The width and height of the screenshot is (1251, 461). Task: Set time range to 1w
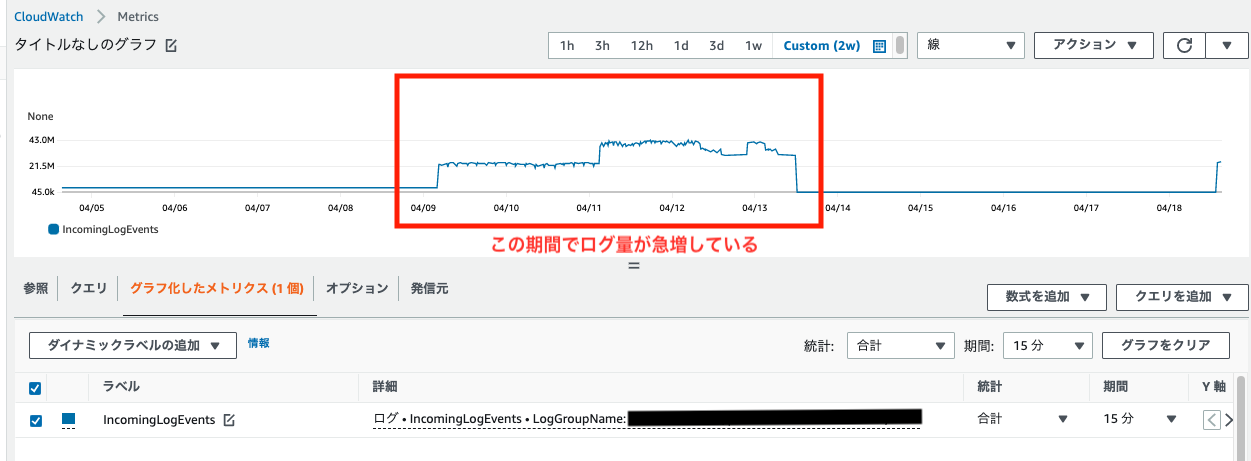point(753,46)
